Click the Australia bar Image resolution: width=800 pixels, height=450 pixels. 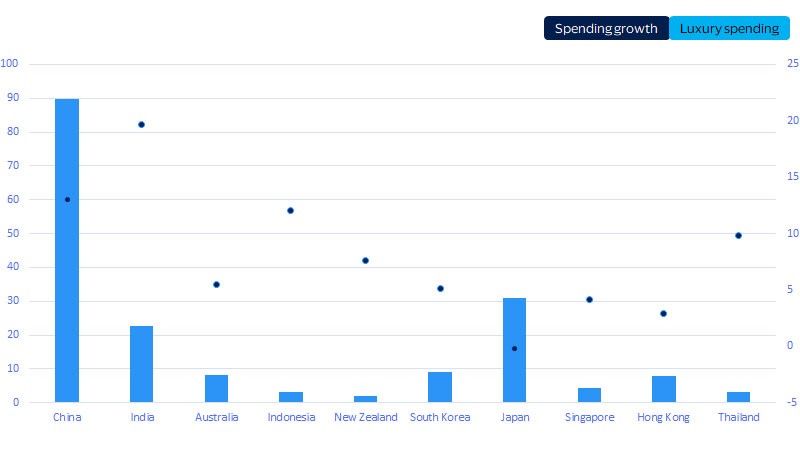tap(216, 388)
